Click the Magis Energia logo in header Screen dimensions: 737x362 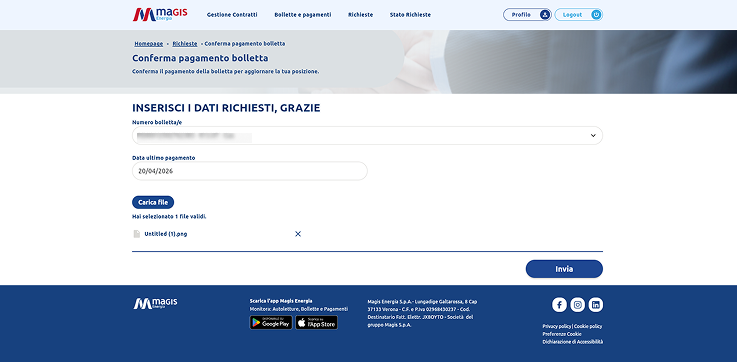[x=160, y=15]
